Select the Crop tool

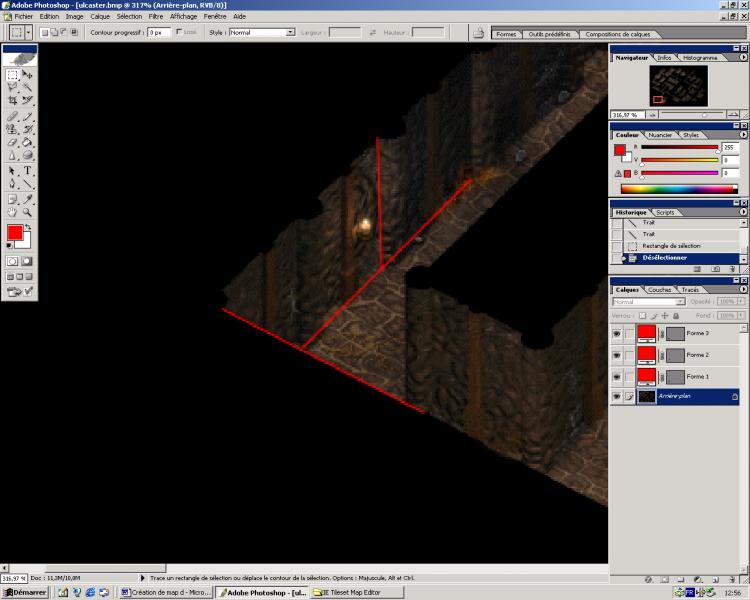tap(12, 100)
